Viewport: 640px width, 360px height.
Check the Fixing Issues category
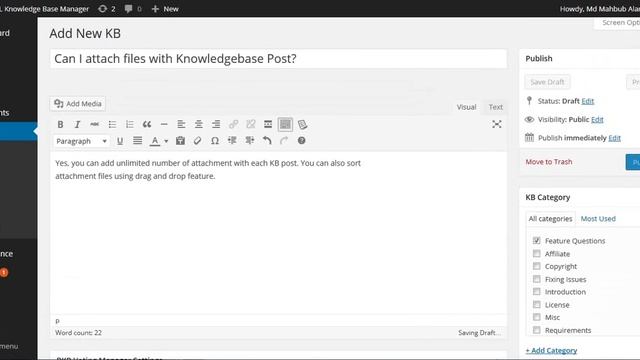tap(536, 279)
